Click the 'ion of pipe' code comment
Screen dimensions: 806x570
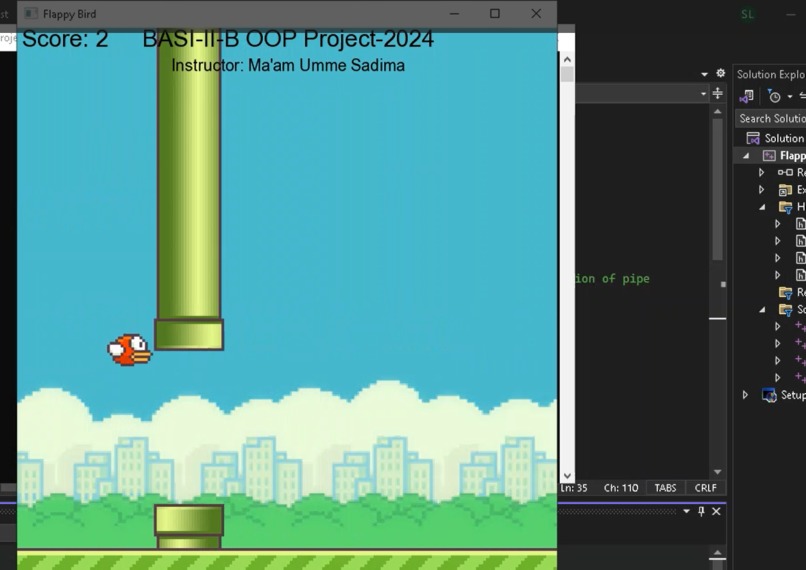[x=612, y=279]
